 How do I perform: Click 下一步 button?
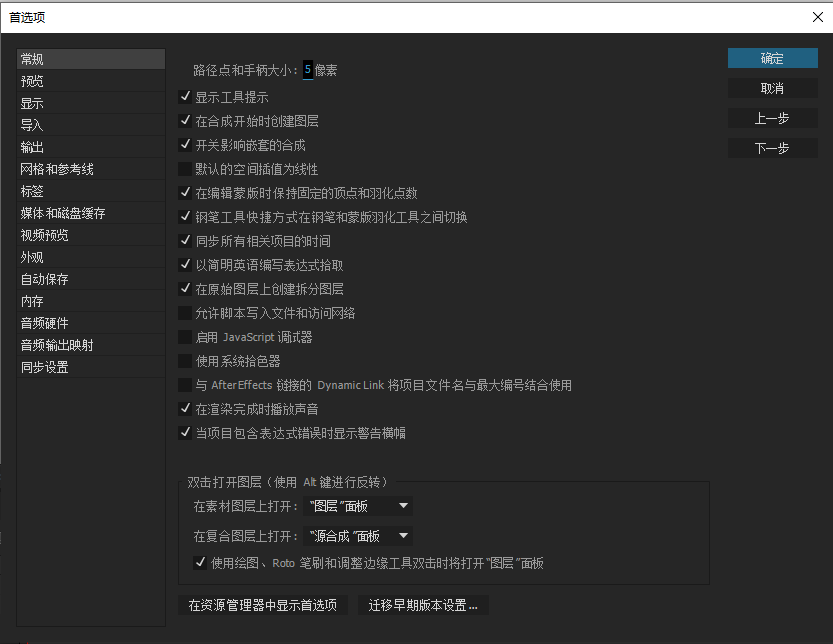pos(772,148)
